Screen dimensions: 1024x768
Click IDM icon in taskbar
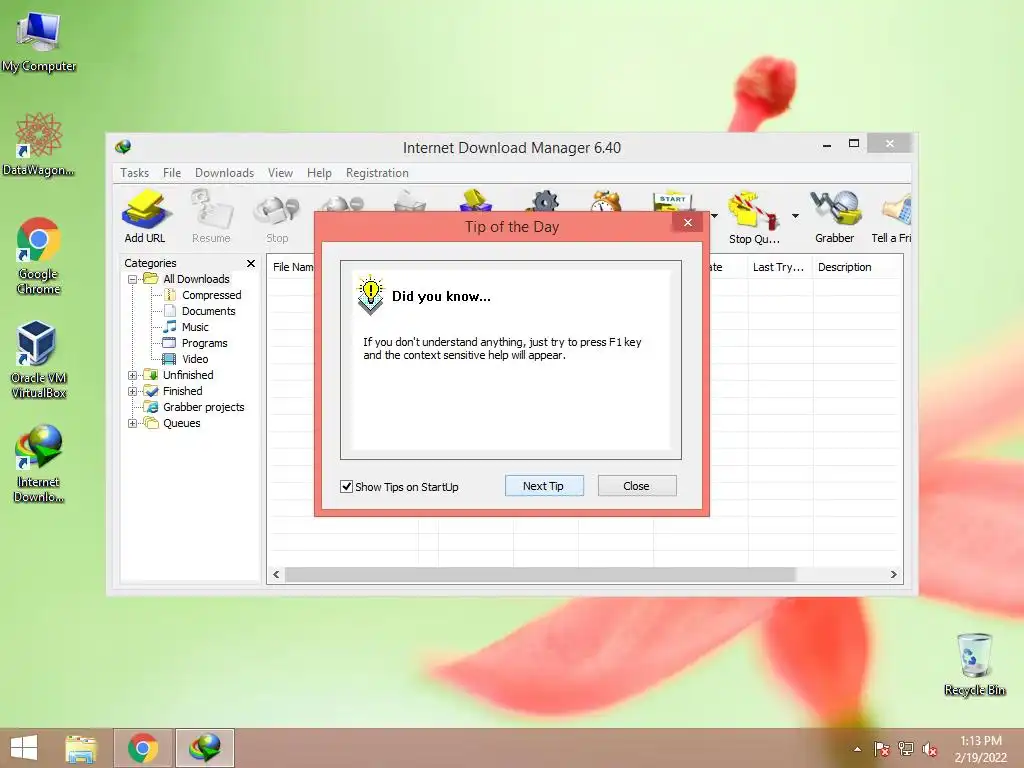(x=205, y=748)
